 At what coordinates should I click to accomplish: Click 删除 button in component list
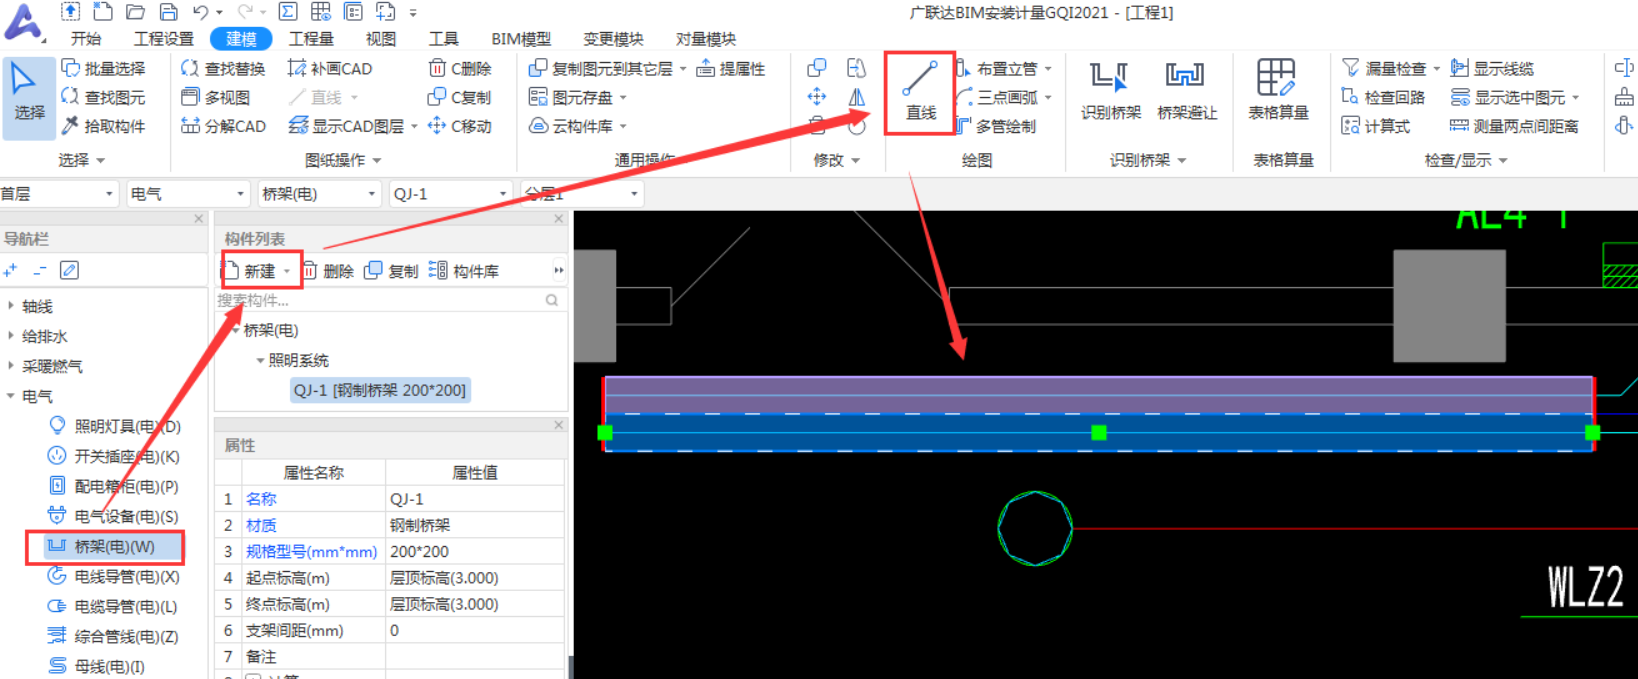click(328, 271)
